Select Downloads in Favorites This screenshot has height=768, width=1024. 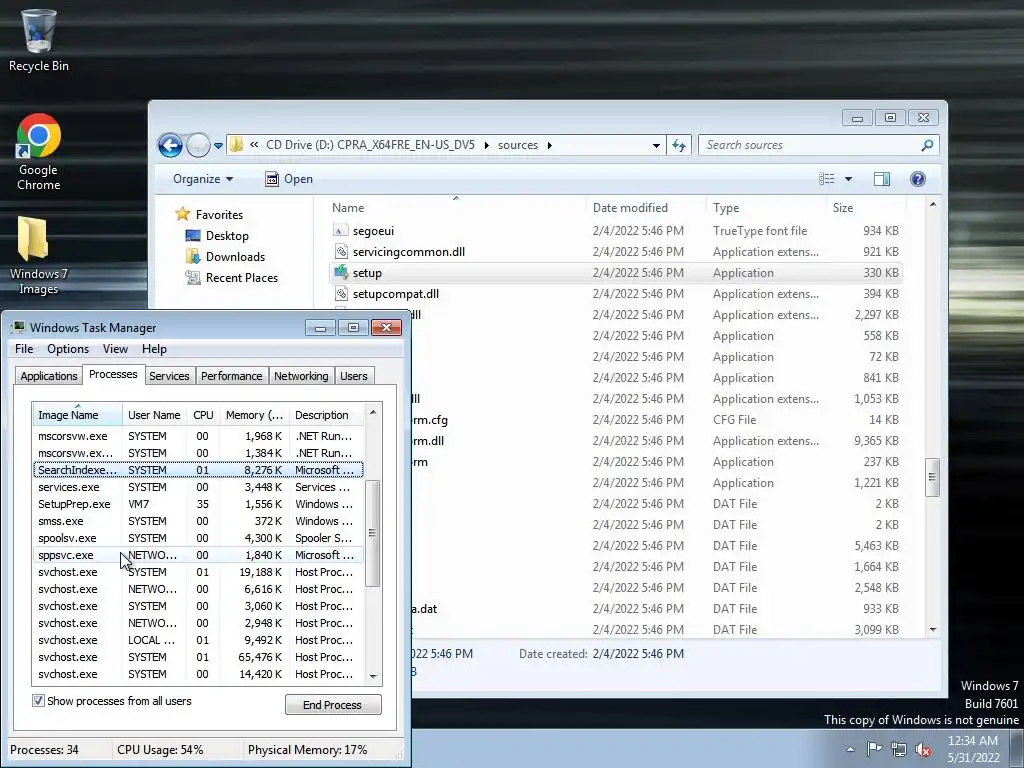[x=235, y=257]
